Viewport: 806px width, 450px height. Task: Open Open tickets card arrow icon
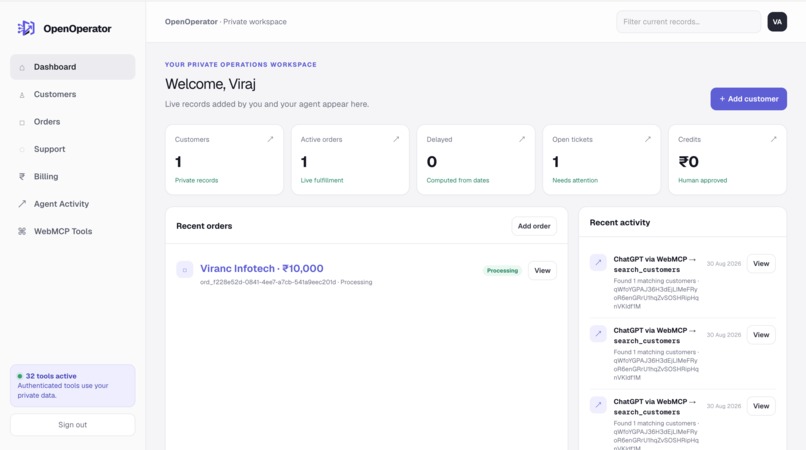click(648, 139)
